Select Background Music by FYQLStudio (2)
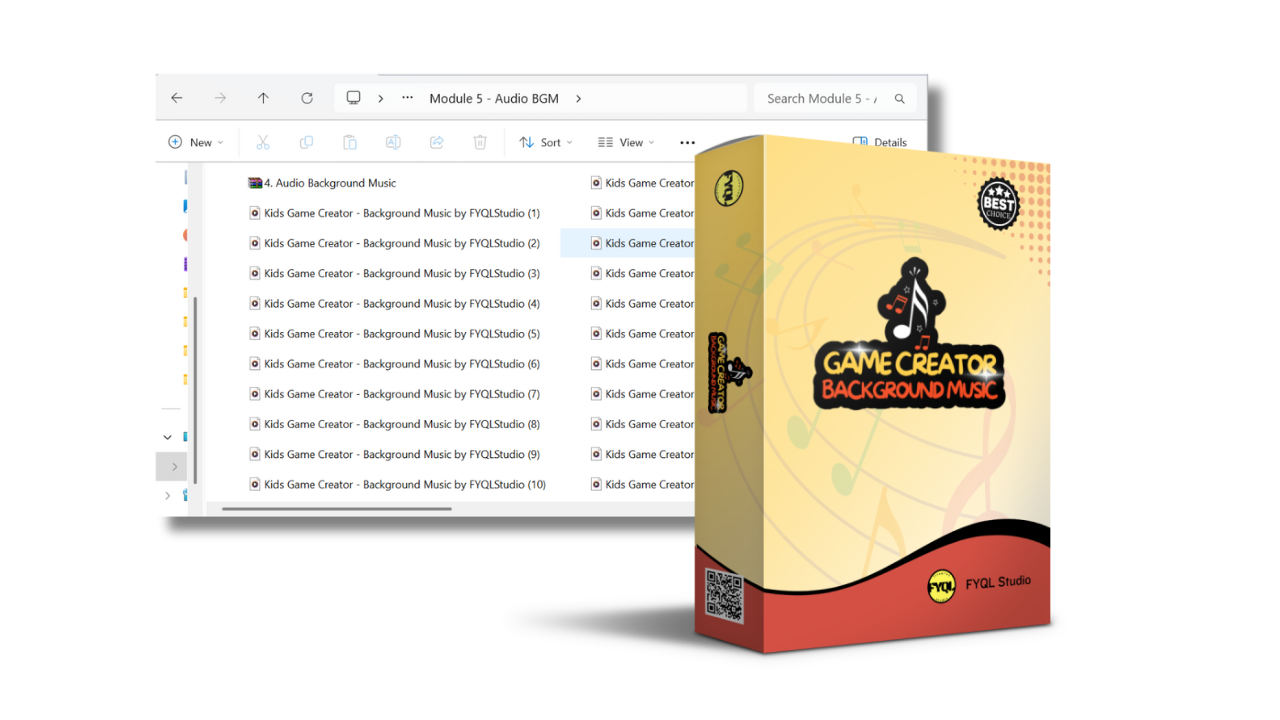This screenshot has height=720, width=1280. pyautogui.click(x=394, y=243)
